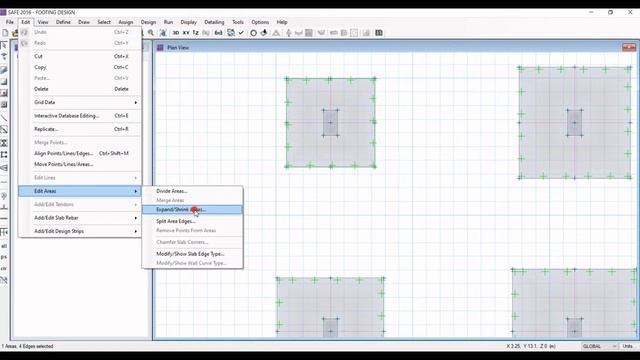
Task: Choose Copy in the Edit menu
Action: [x=80, y=67]
